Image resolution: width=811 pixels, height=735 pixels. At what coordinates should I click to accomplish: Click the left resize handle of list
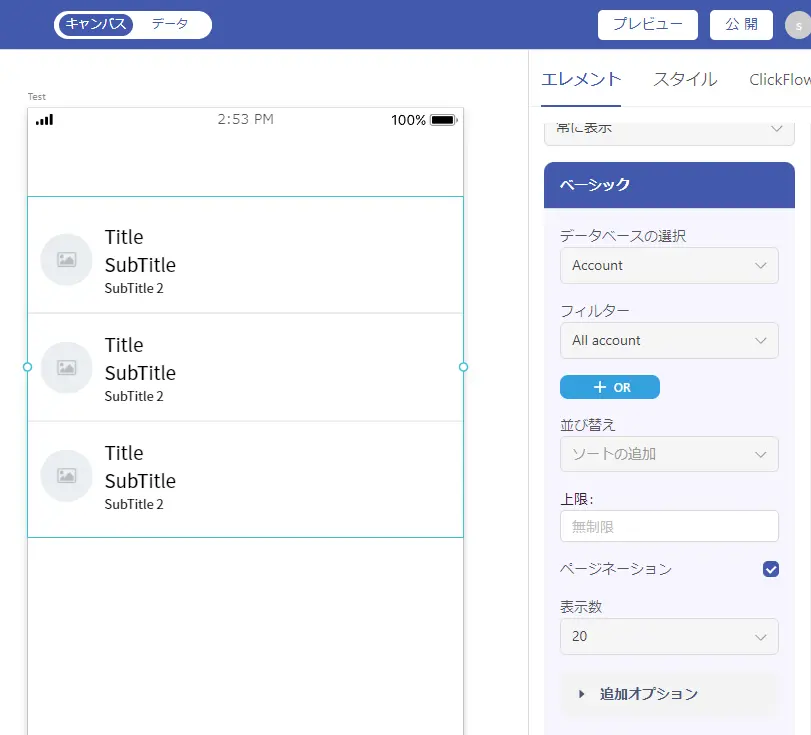pos(27,367)
